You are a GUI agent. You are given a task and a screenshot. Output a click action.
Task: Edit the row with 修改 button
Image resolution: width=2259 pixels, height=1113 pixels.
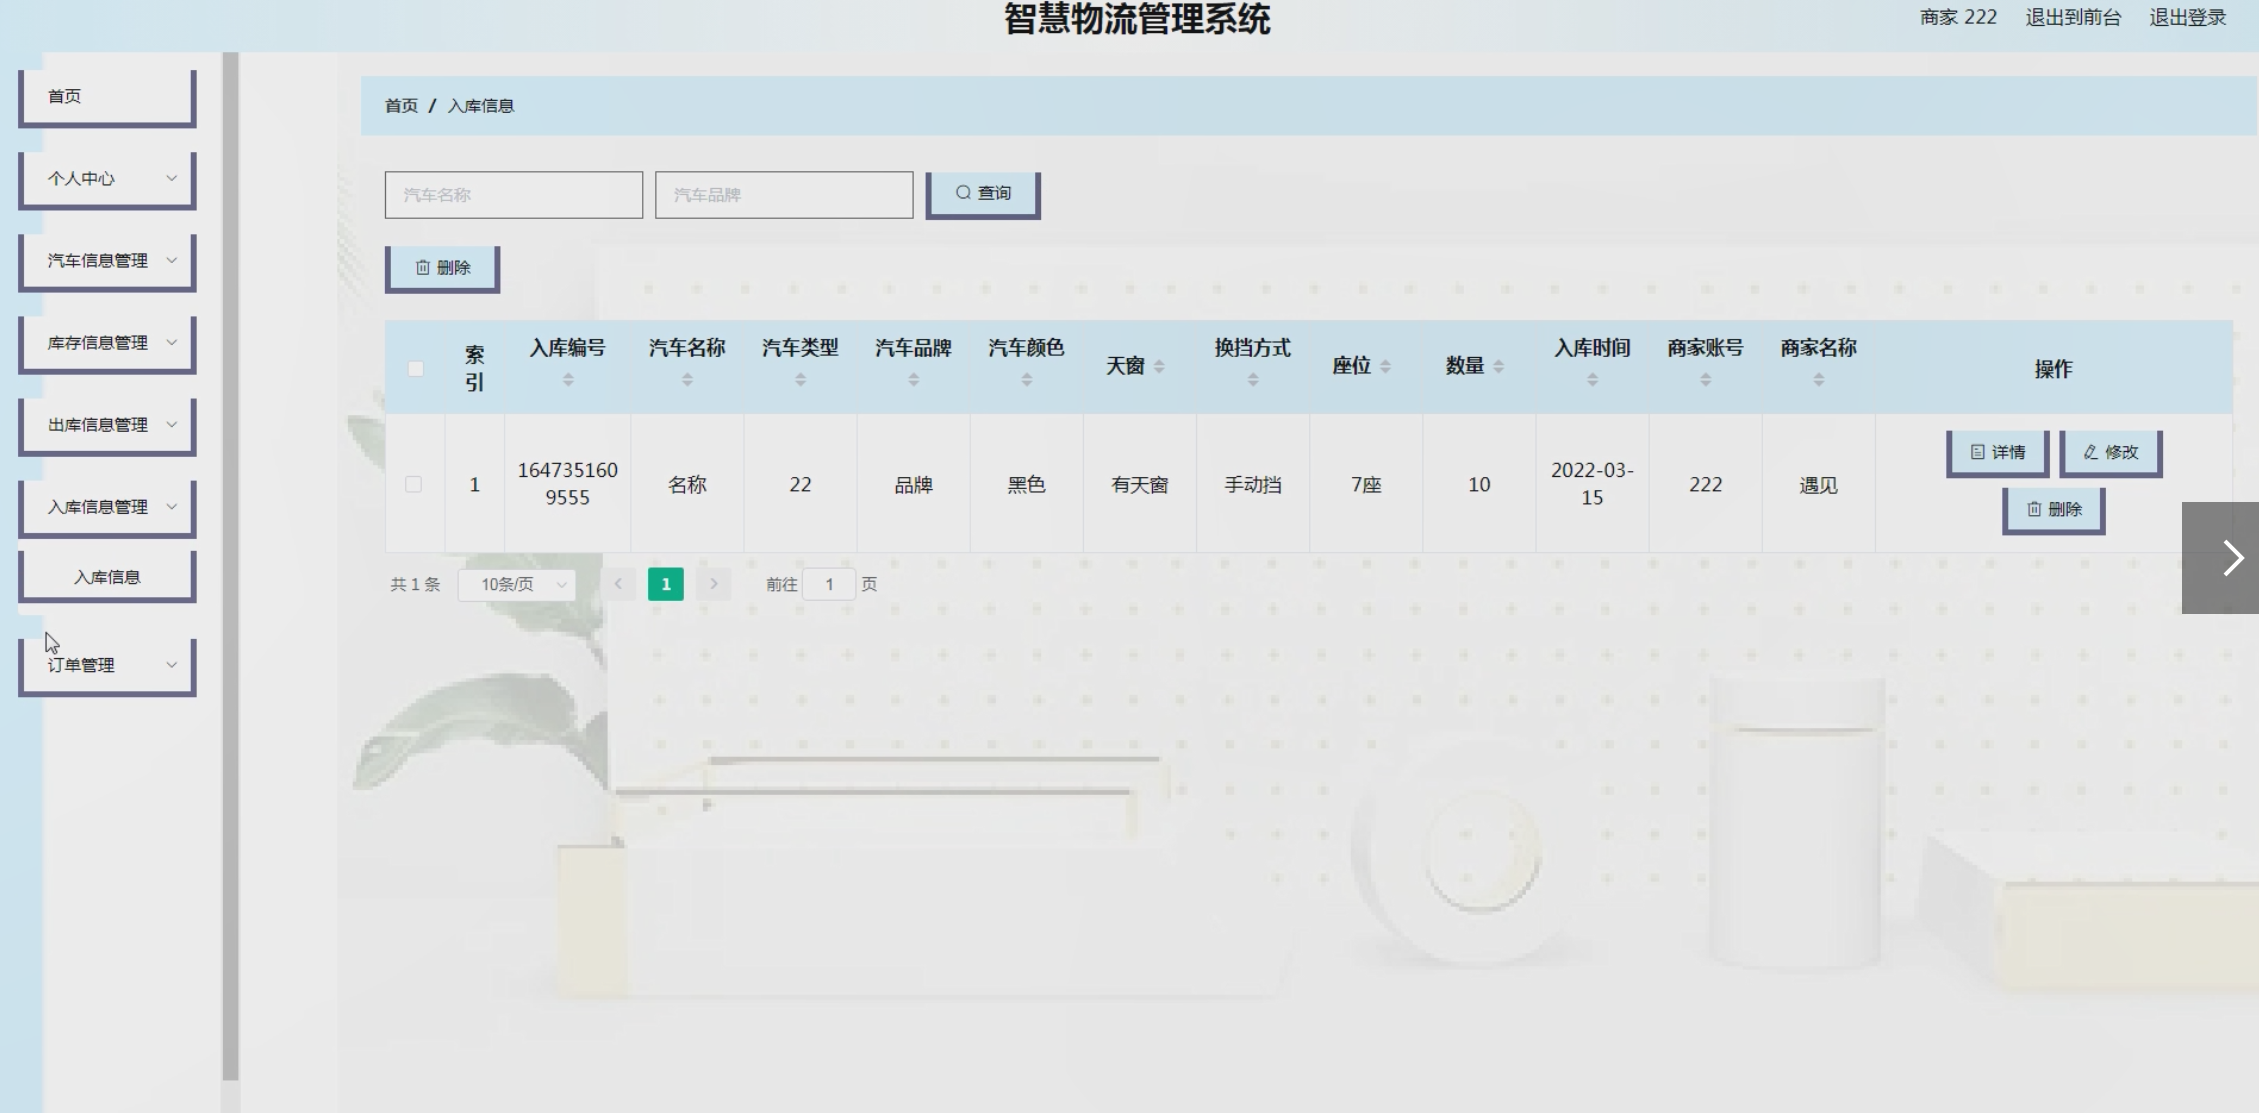point(2110,452)
